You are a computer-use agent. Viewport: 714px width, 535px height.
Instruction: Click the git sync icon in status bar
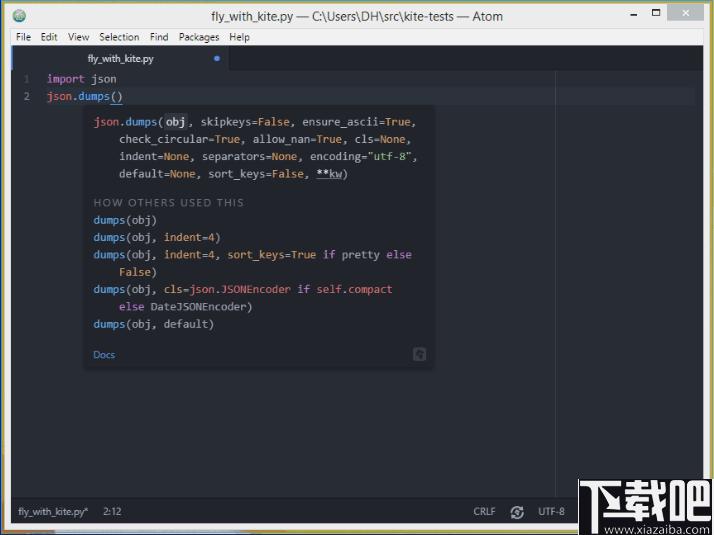coord(517,512)
